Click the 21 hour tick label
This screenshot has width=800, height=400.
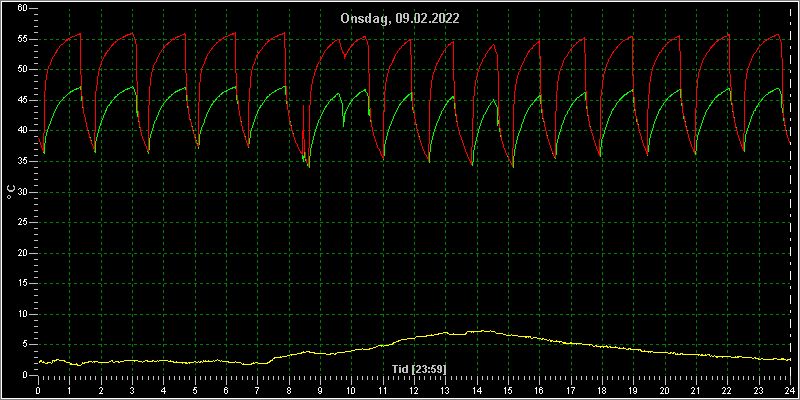(x=696, y=390)
